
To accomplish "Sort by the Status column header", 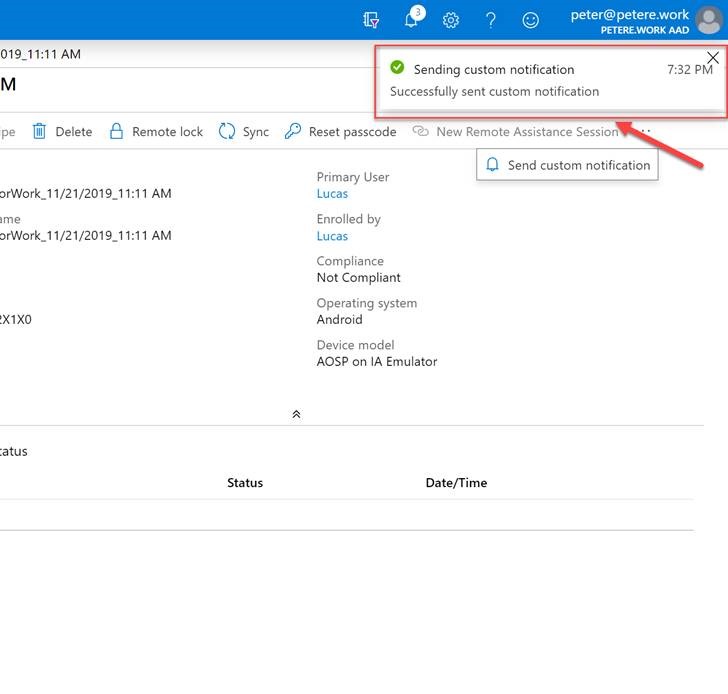I will click(x=245, y=483).
